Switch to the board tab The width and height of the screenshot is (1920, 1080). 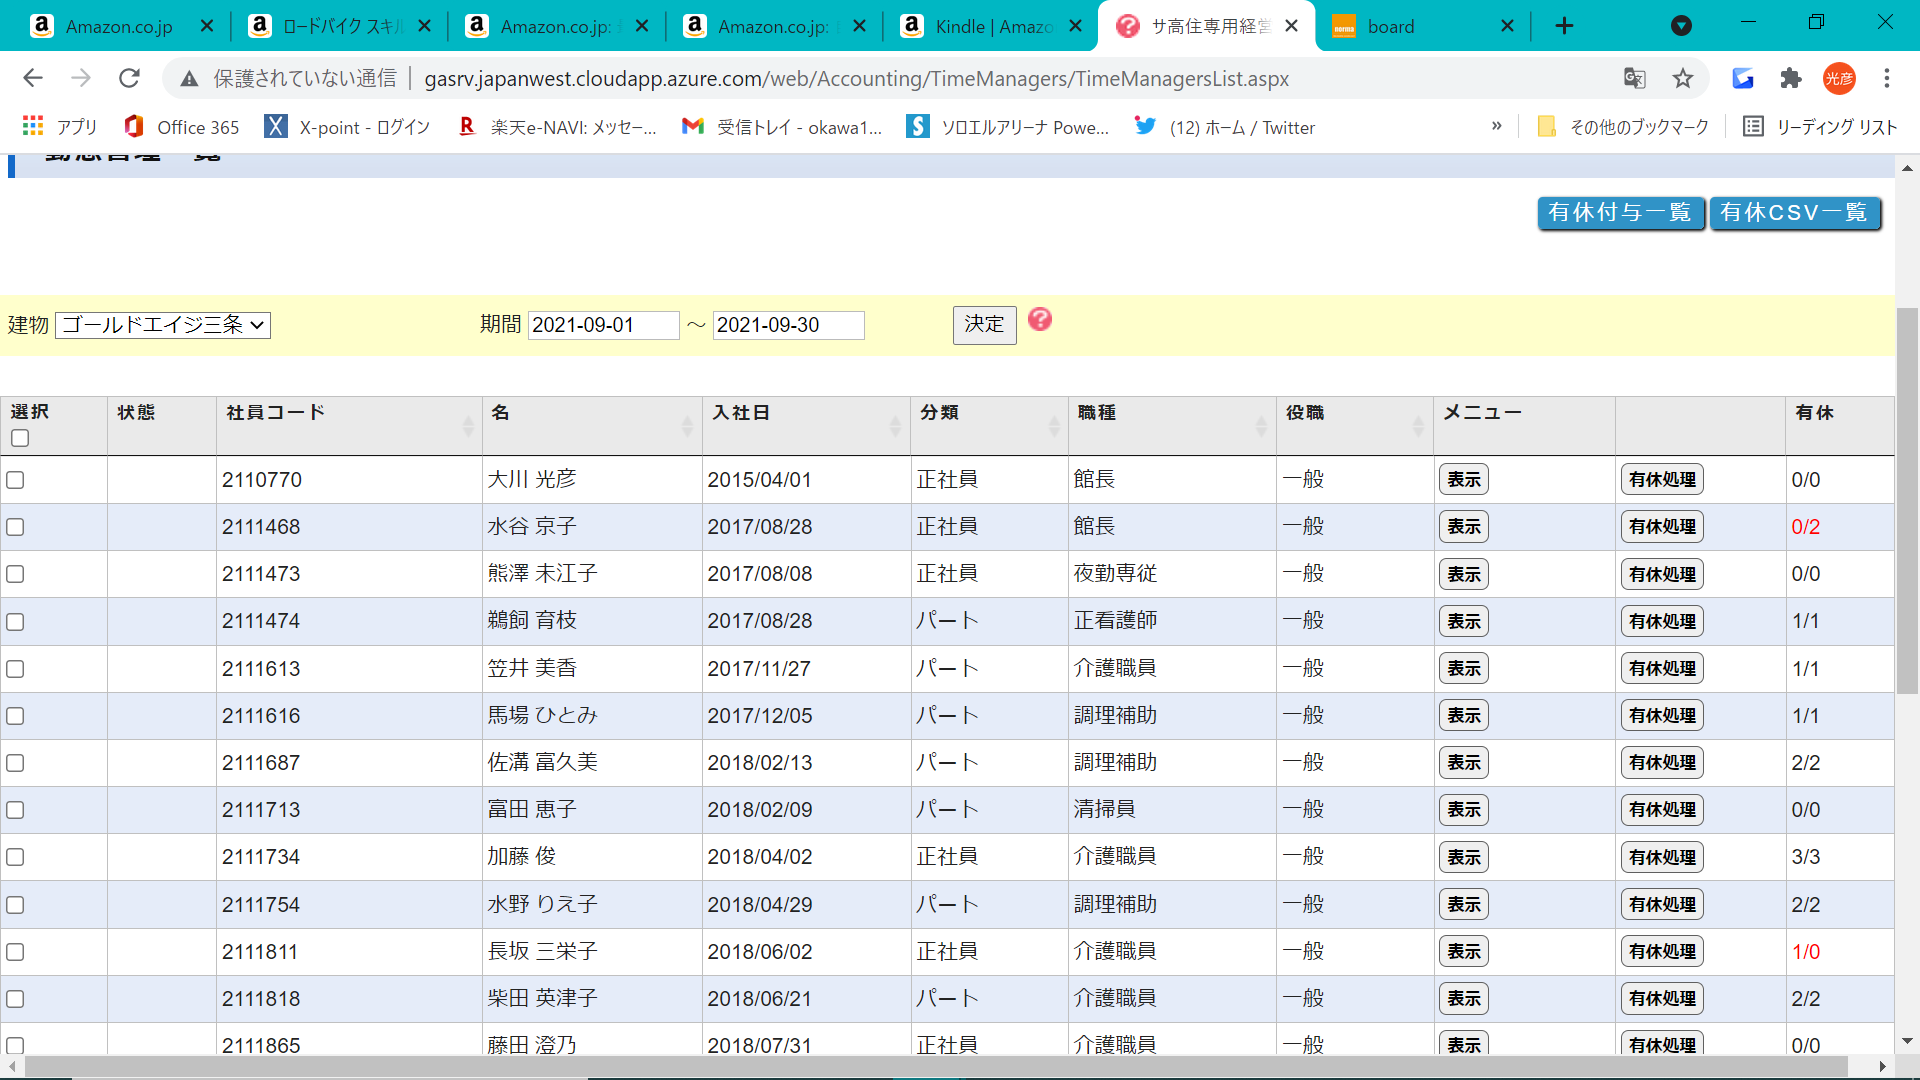coord(1410,26)
